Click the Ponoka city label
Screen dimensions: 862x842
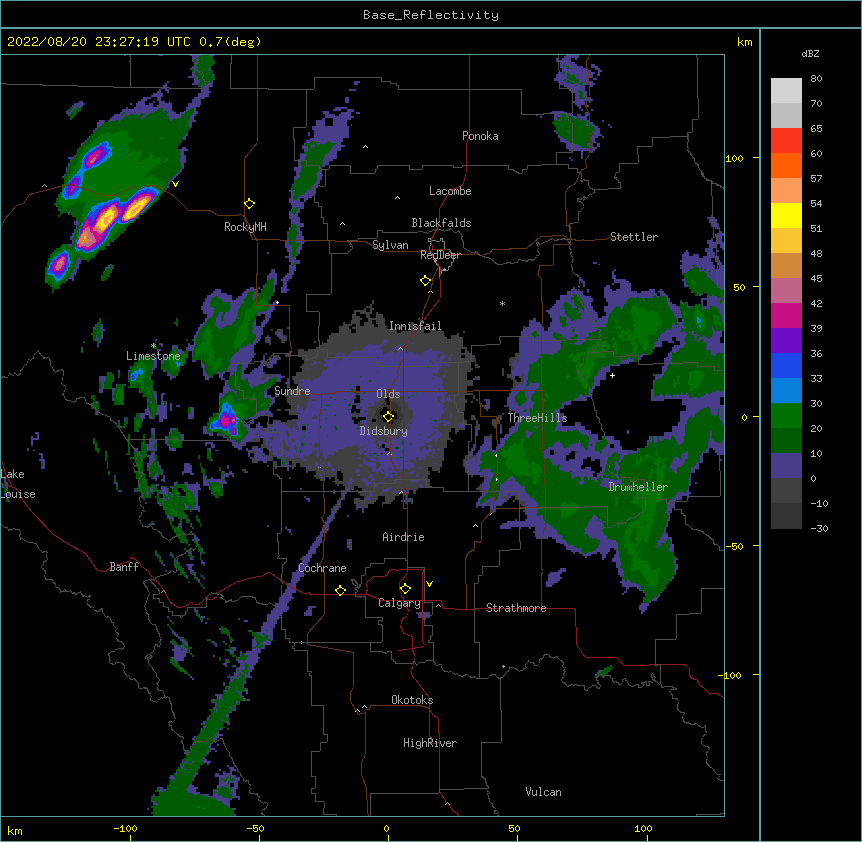[x=480, y=136]
